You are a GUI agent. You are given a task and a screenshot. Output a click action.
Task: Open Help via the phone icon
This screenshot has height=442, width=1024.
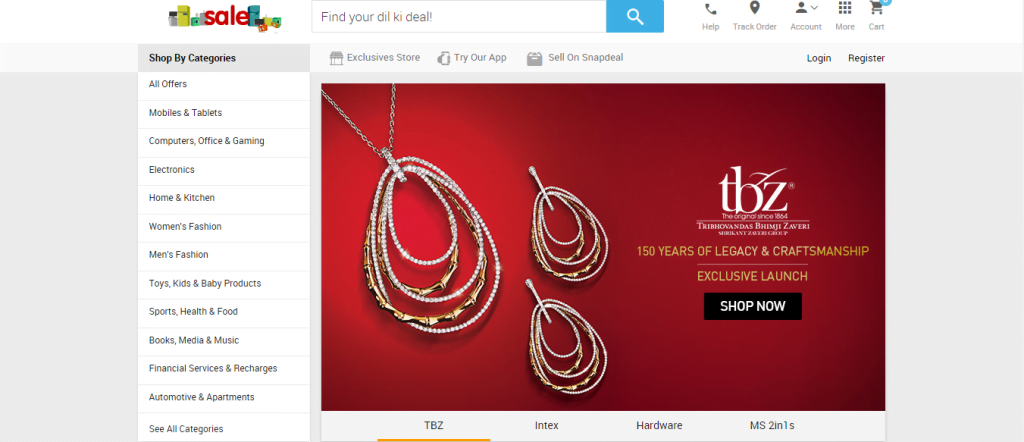coord(711,9)
